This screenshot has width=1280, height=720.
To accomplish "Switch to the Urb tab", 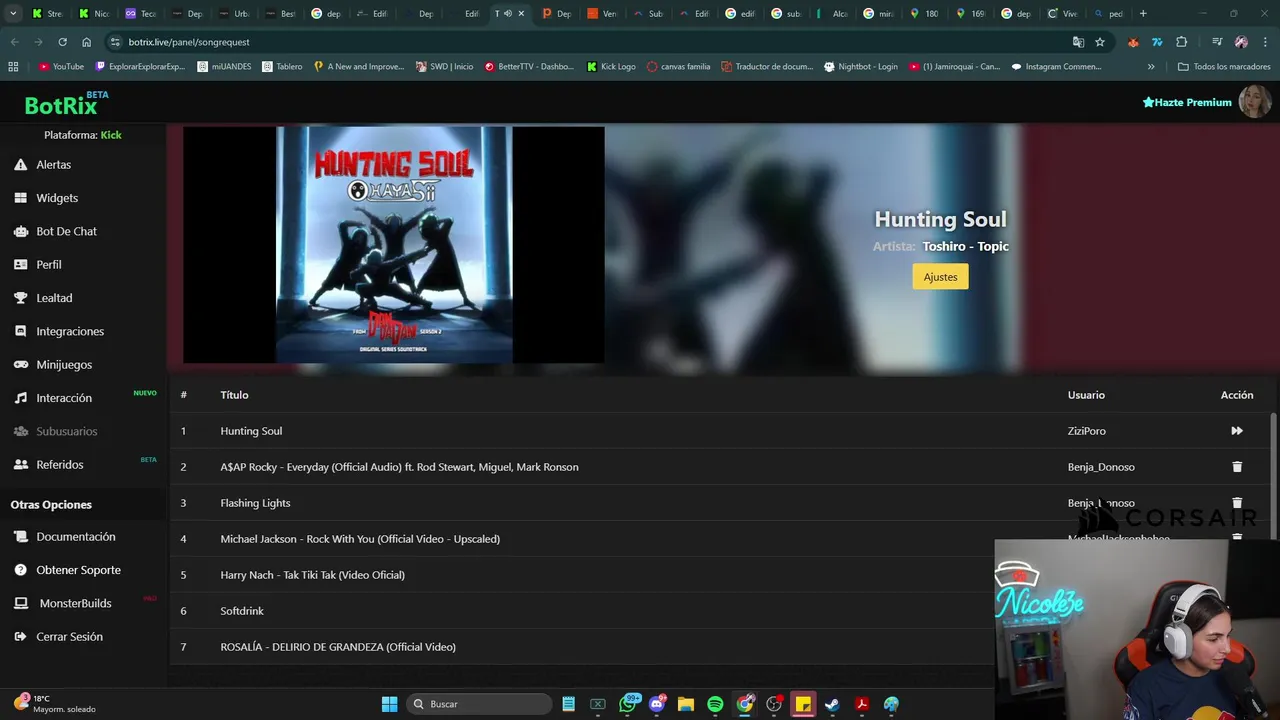I will pos(233,14).
